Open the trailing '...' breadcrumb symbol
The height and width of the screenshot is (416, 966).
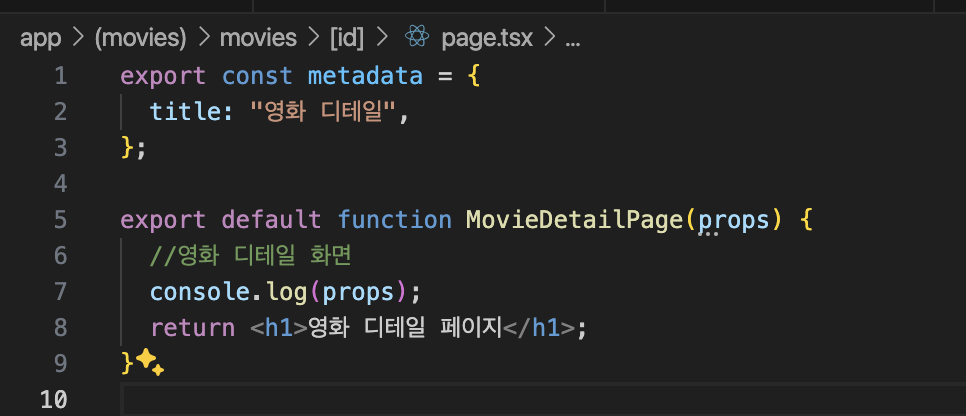(x=573, y=43)
